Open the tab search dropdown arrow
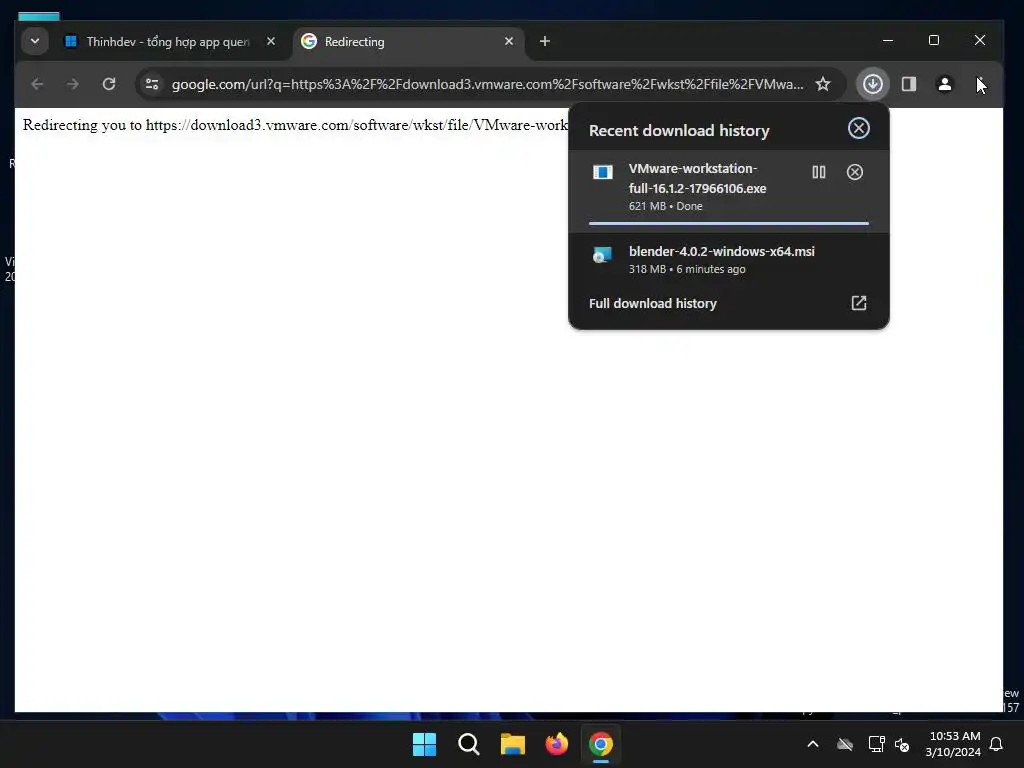The height and width of the screenshot is (768, 1024). click(35, 41)
